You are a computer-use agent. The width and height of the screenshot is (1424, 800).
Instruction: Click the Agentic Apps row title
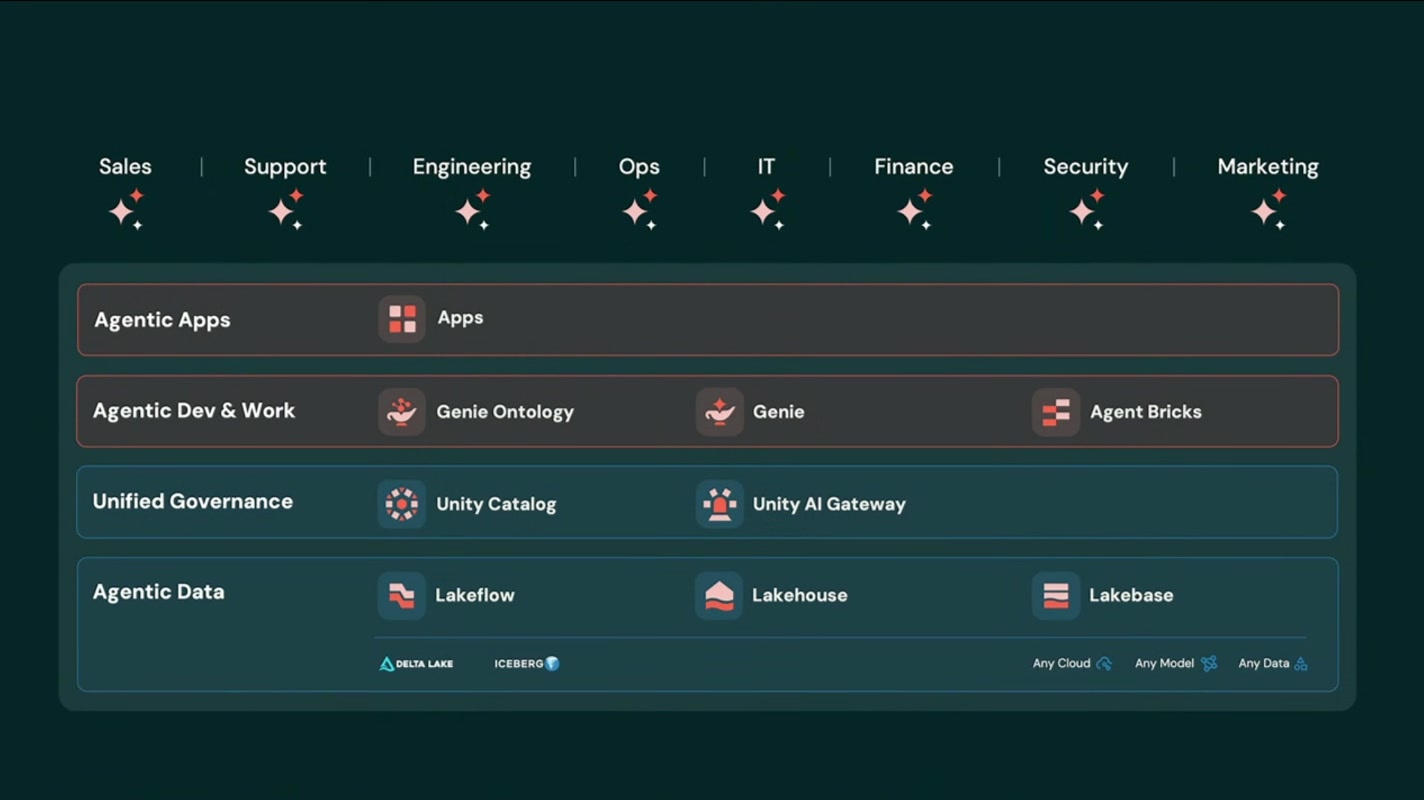pyautogui.click(x=162, y=320)
